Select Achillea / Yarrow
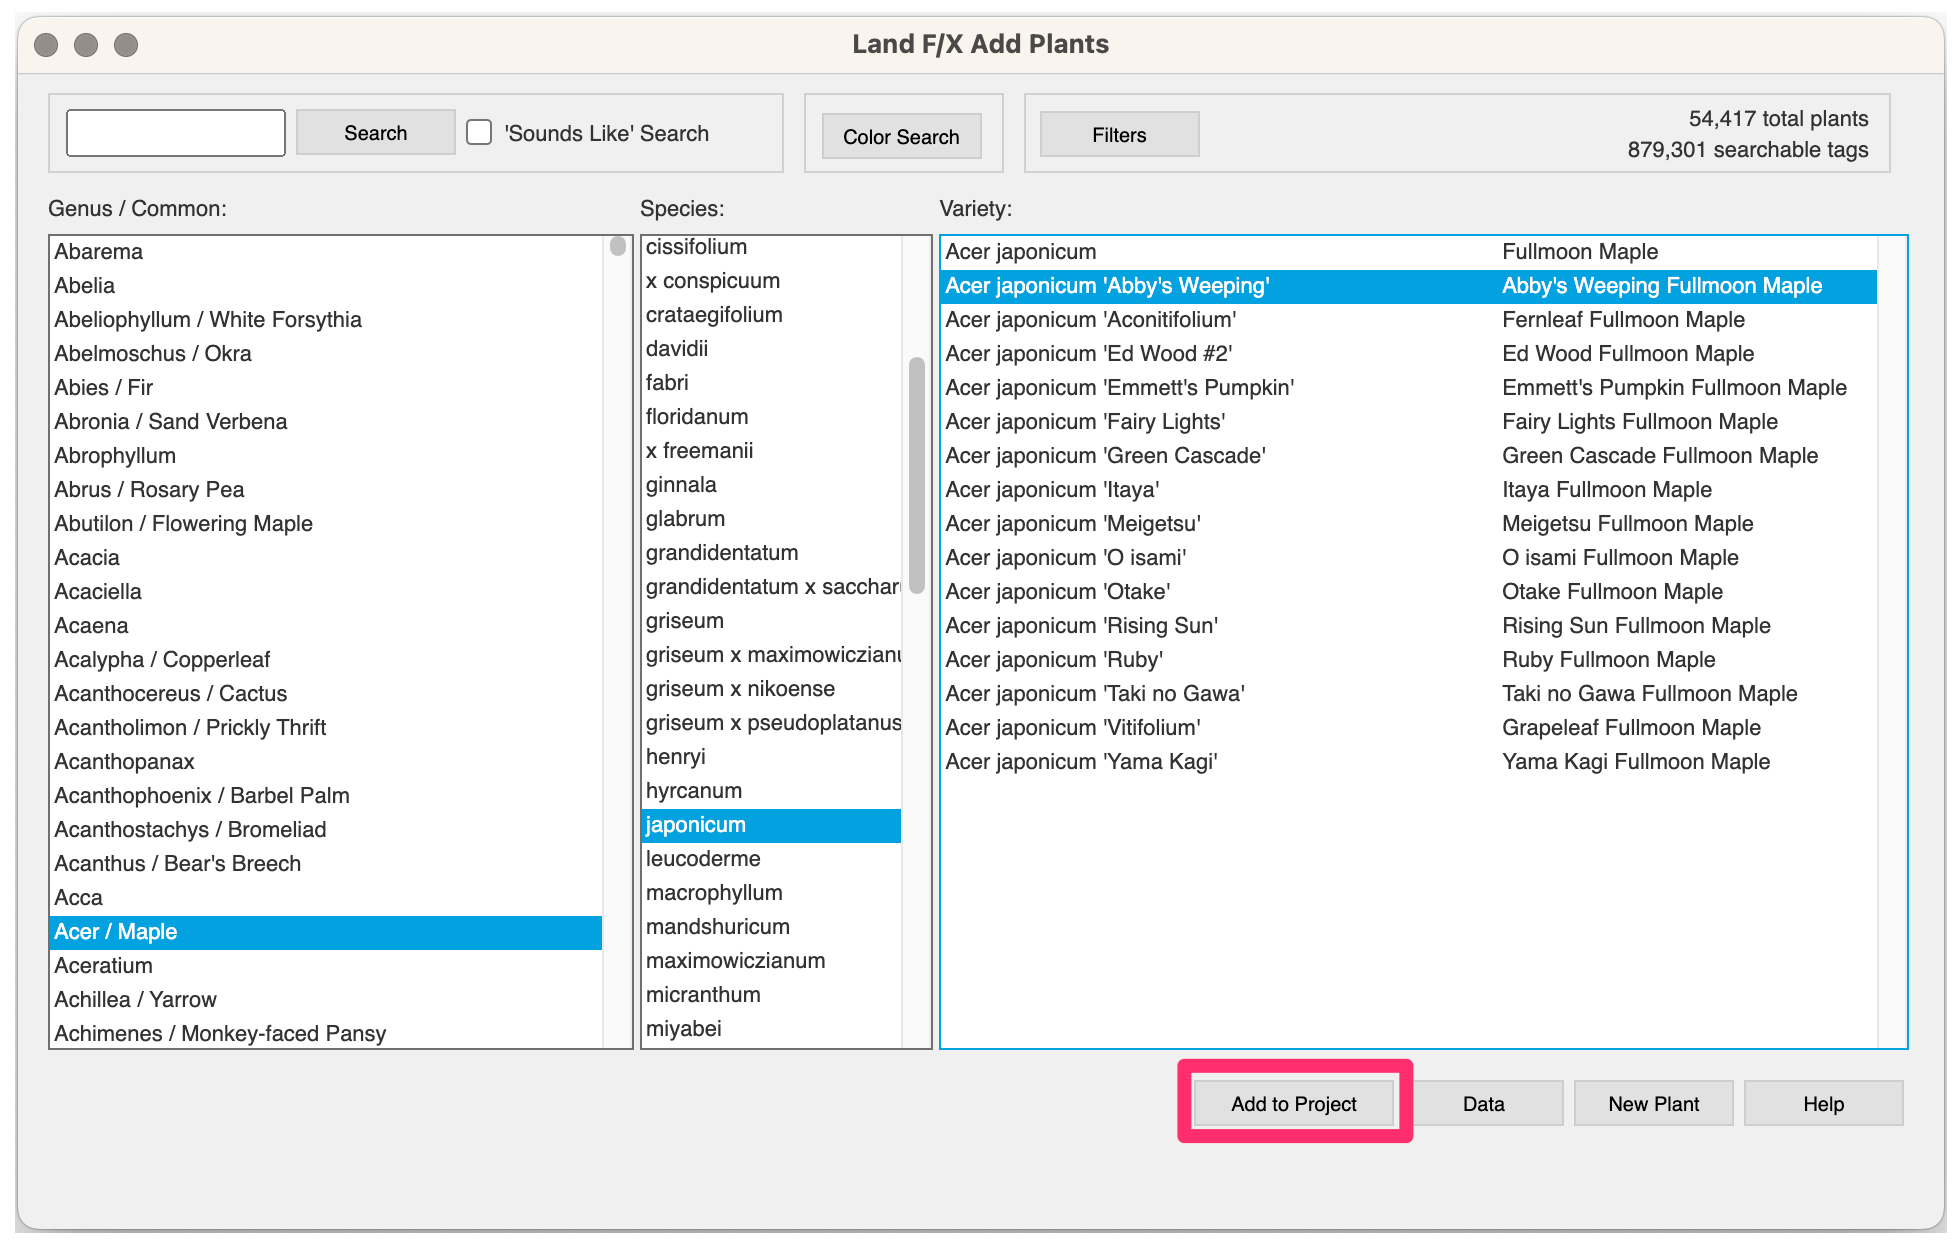Screen dimensions: 1954x1244 [x=326, y=1000]
